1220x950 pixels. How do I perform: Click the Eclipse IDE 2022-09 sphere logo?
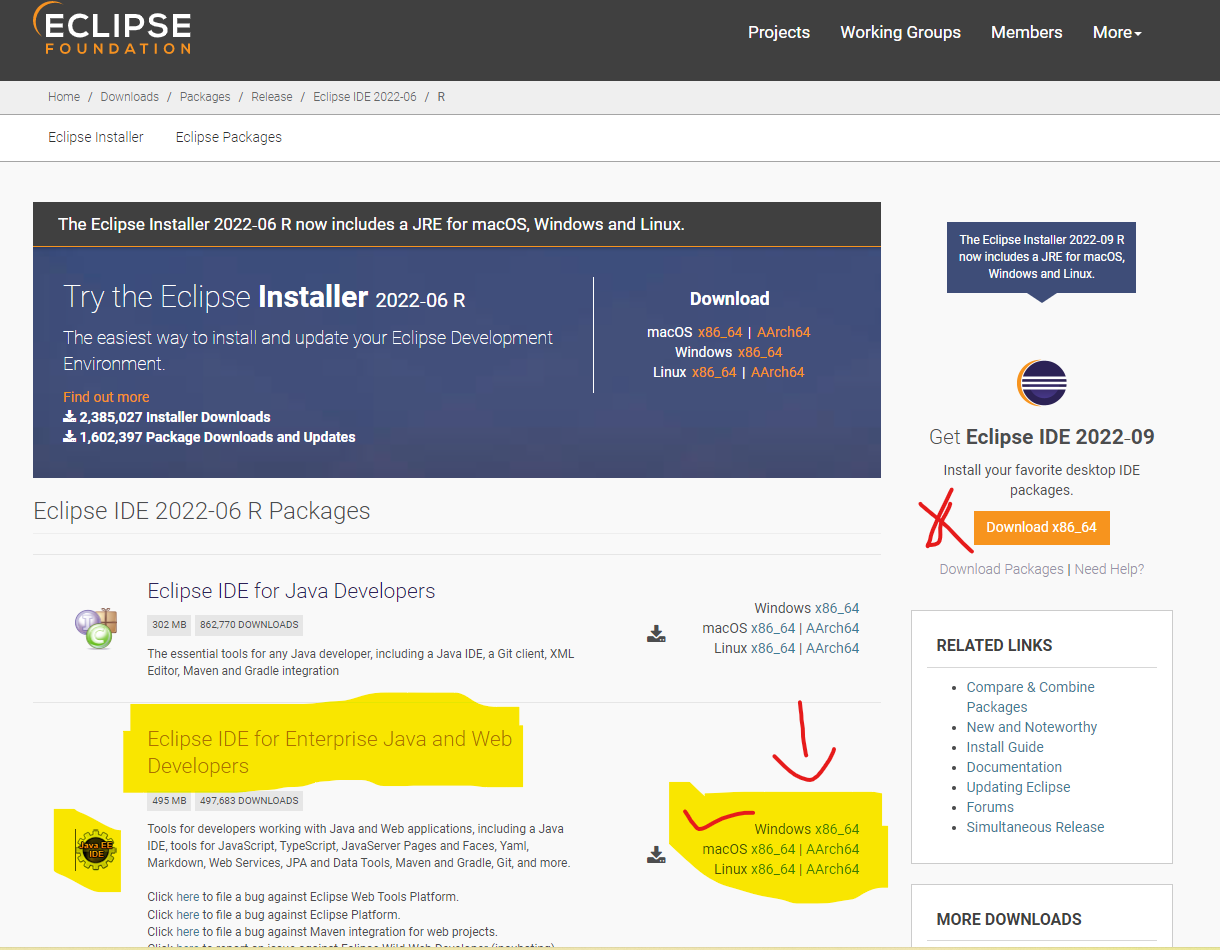[x=1041, y=383]
